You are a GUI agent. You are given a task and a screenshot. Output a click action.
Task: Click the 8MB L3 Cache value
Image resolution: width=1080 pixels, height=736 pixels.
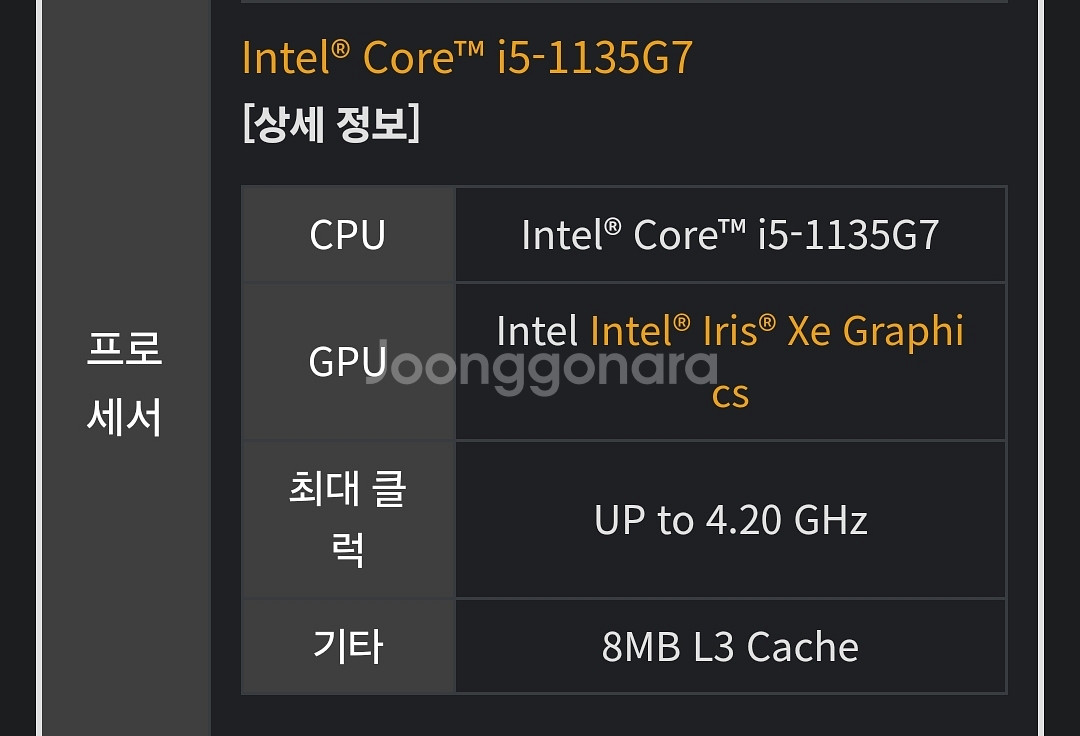pyautogui.click(x=730, y=646)
